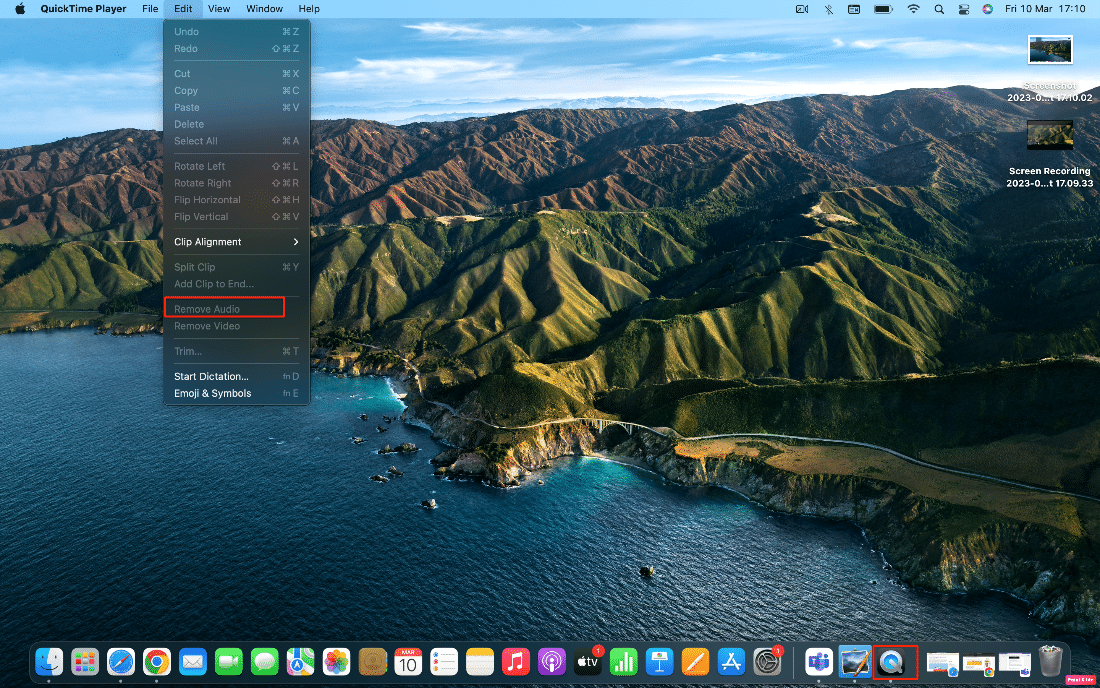Screen dimensions: 1100x688
Task: Click the battery status icon
Action: (x=883, y=9)
